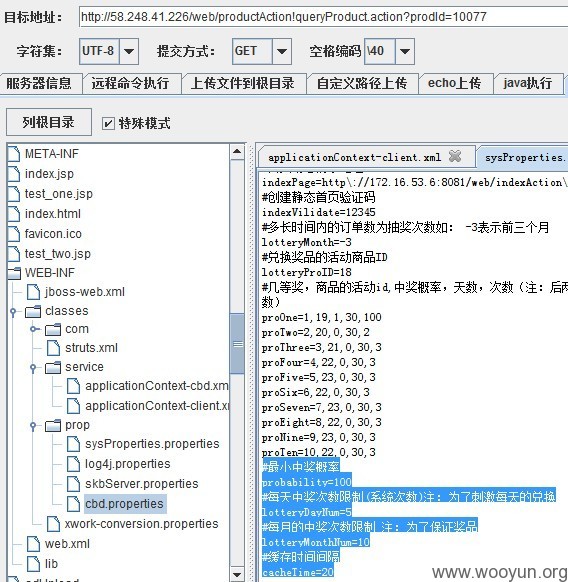Viewport: 568px width, 582px height.
Task: Click the xwork-conversion.properties file icon
Action: tap(53, 524)
